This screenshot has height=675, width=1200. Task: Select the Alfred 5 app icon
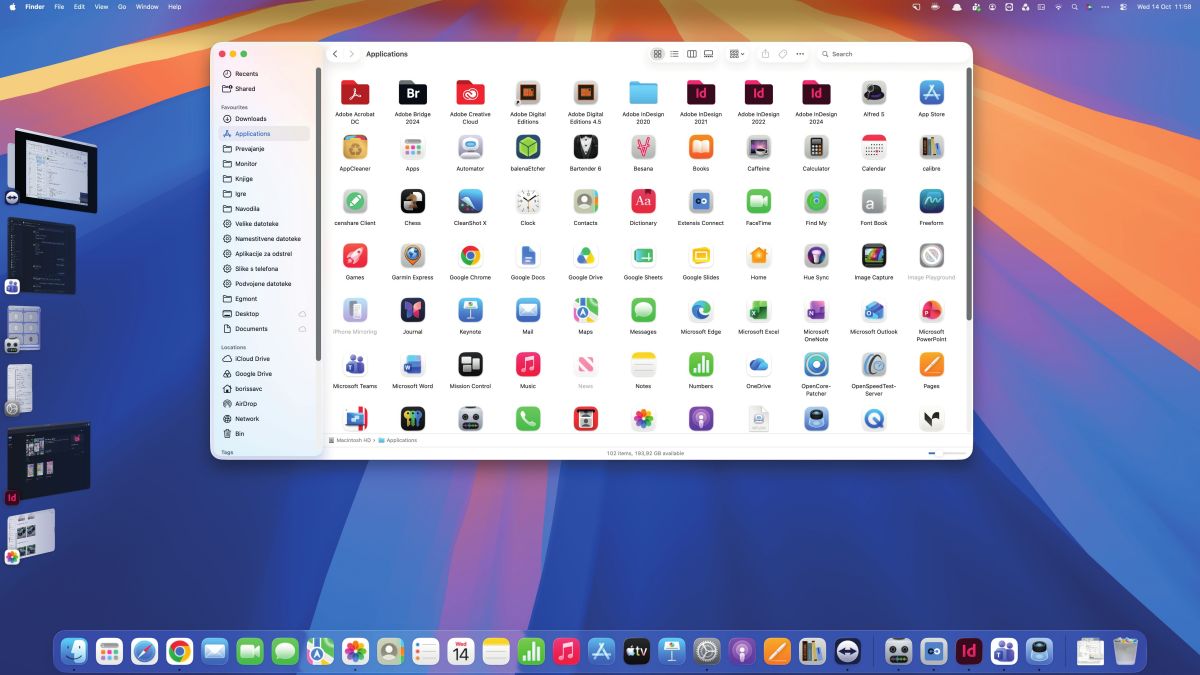click(x=873, y=93)
